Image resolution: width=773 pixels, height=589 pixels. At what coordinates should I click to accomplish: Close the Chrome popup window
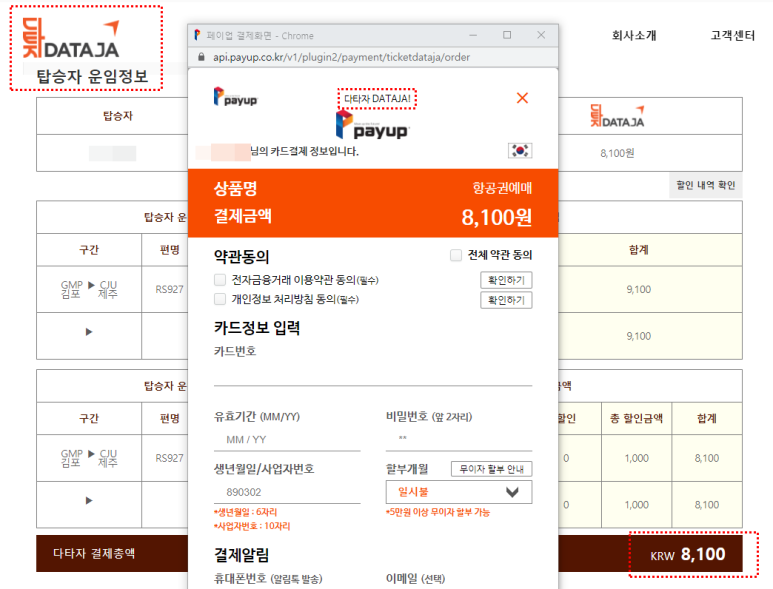(x=541, y=35)
